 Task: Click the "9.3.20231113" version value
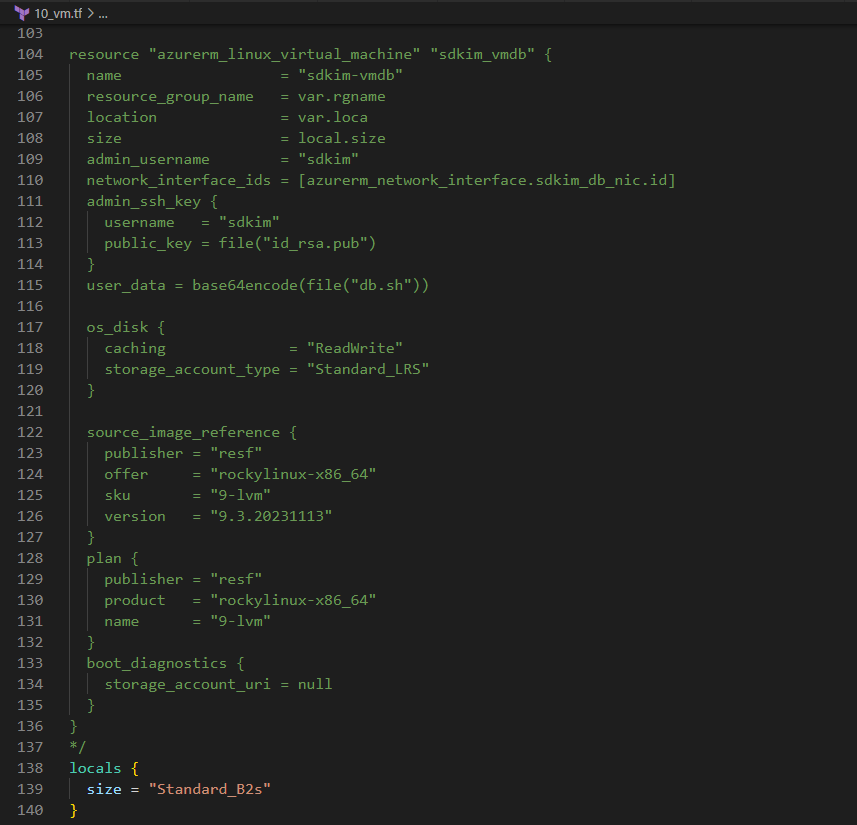271,516
